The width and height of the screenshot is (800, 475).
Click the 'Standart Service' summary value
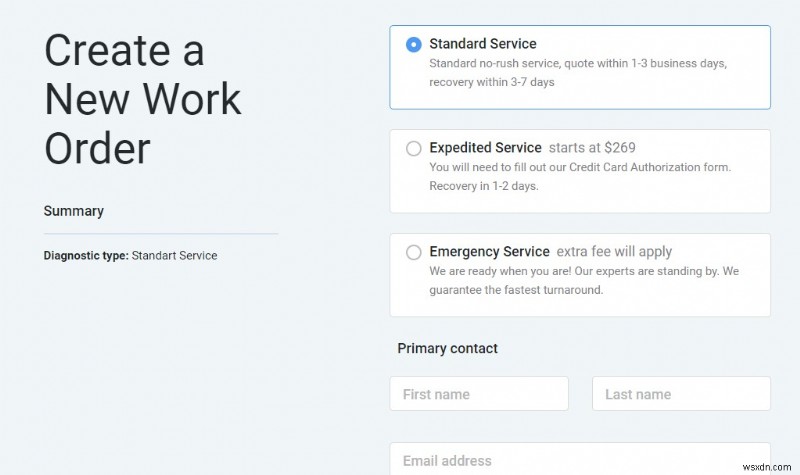point(174,255)
